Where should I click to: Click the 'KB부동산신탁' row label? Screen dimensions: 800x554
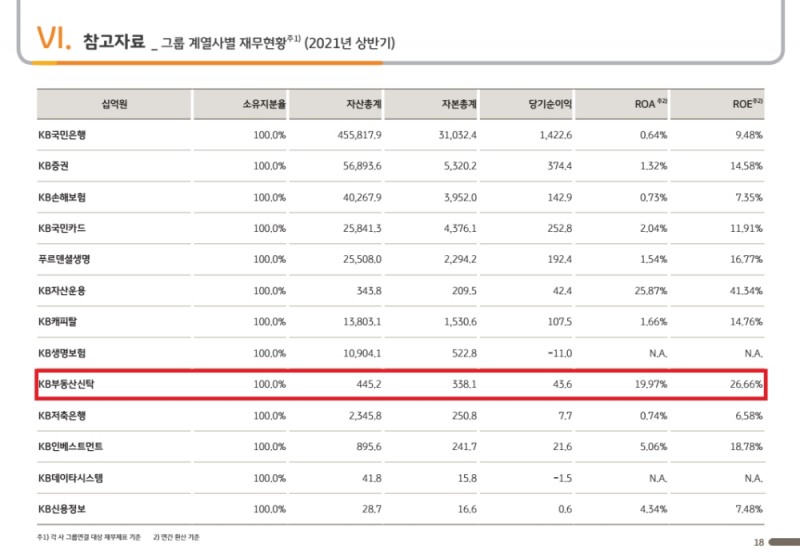pos(66,384)
